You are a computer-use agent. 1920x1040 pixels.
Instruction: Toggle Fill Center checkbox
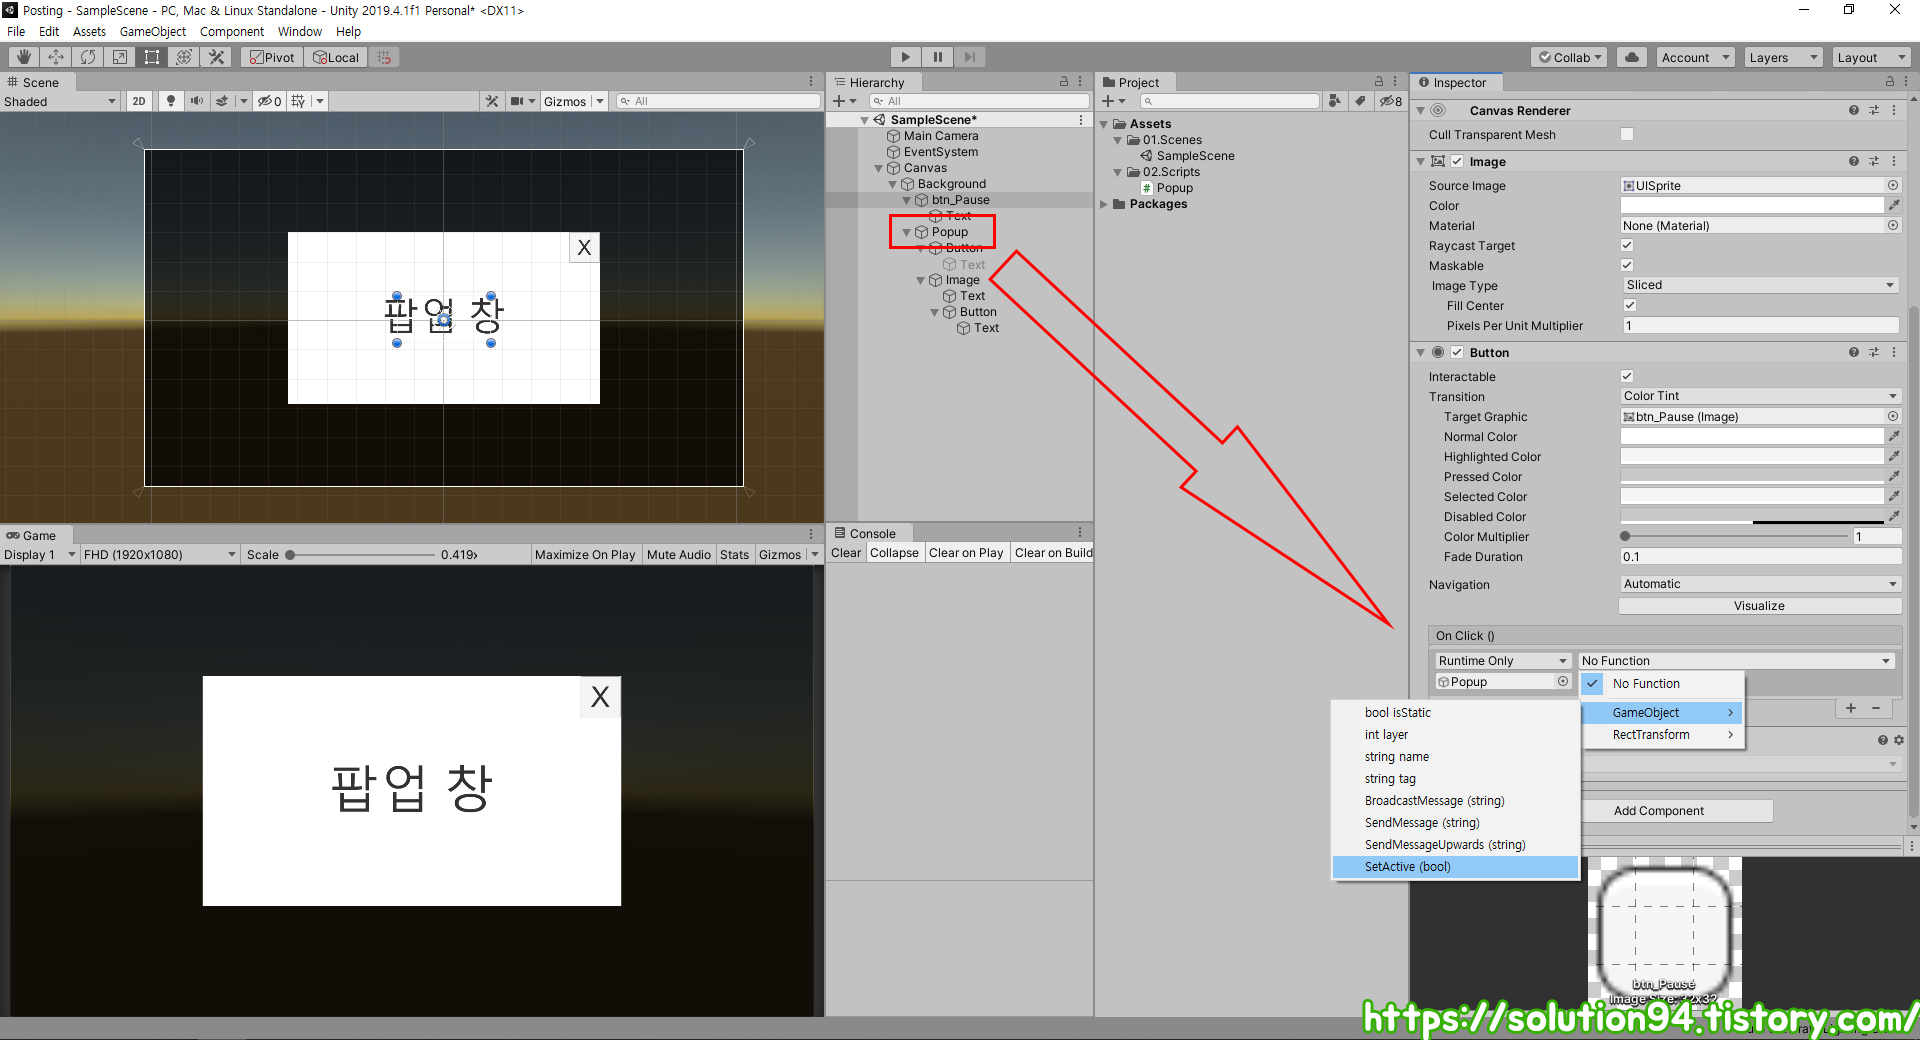pos(1630,305)
